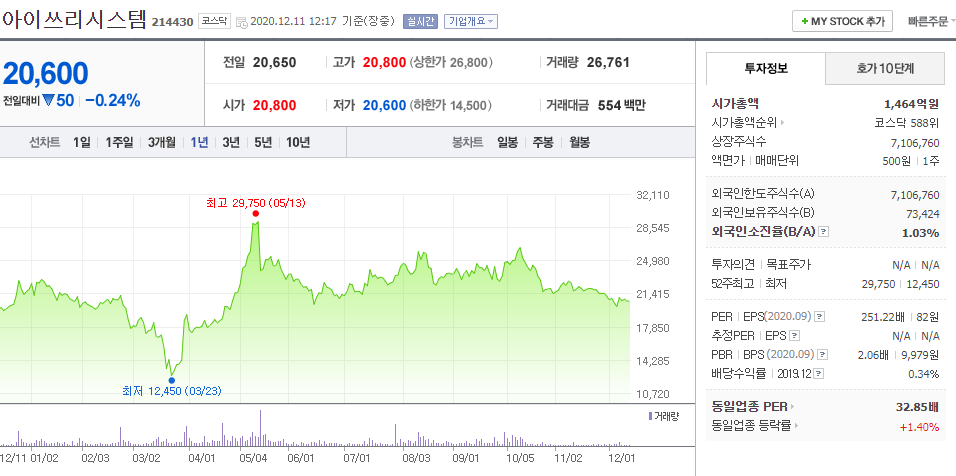Click the 거래량 value 26,761
This screenshot has height=476, width=956.
[x=608, y=62]
